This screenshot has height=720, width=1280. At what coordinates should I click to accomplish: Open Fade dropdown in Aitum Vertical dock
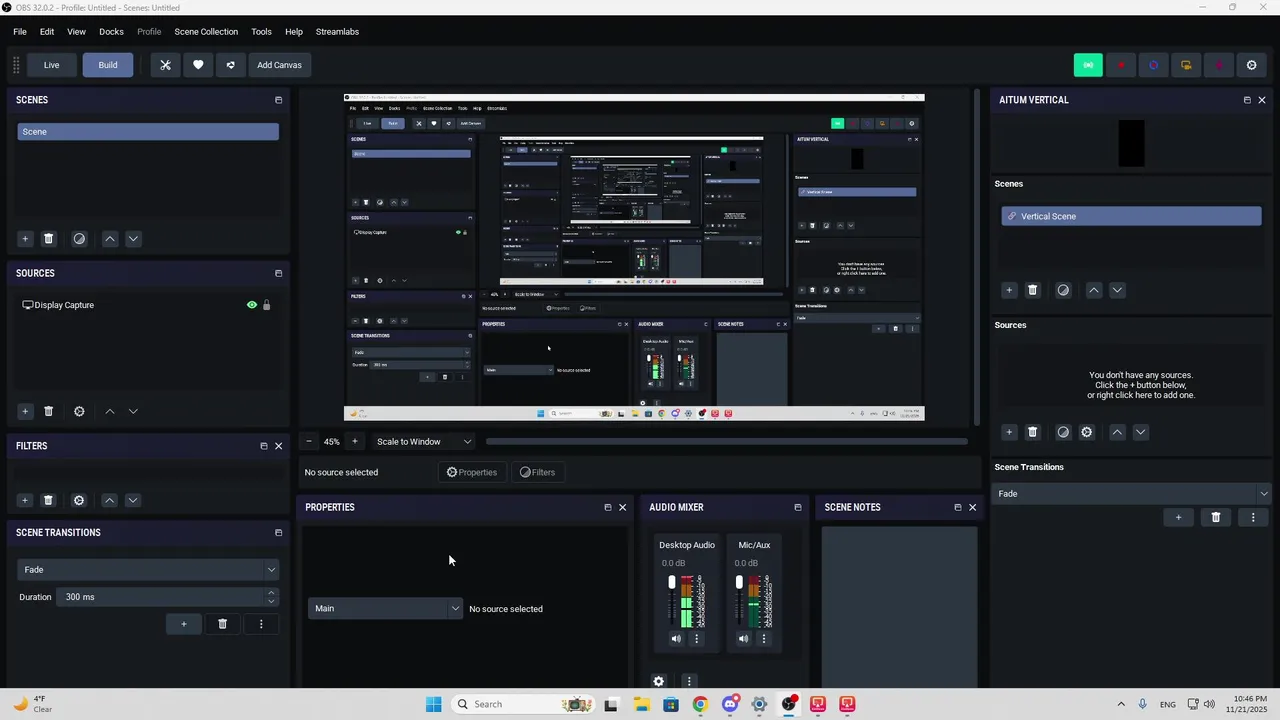pos(1132,494)
